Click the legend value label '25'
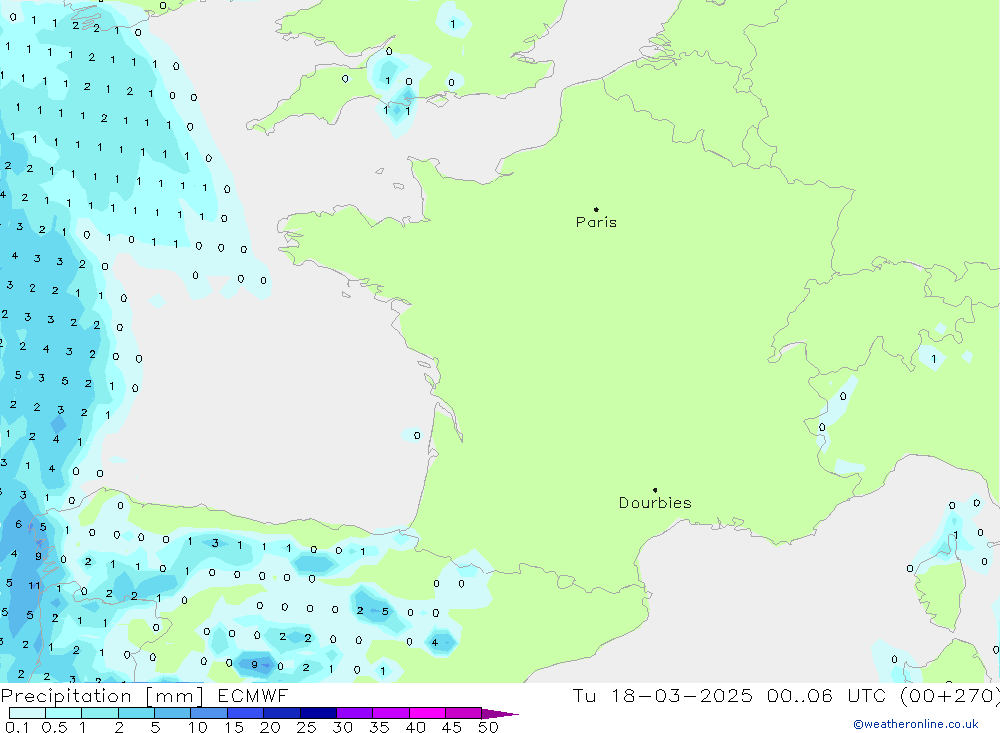Image resolution: width=1000 pixels, height=733 pixels. pos(307,727)
